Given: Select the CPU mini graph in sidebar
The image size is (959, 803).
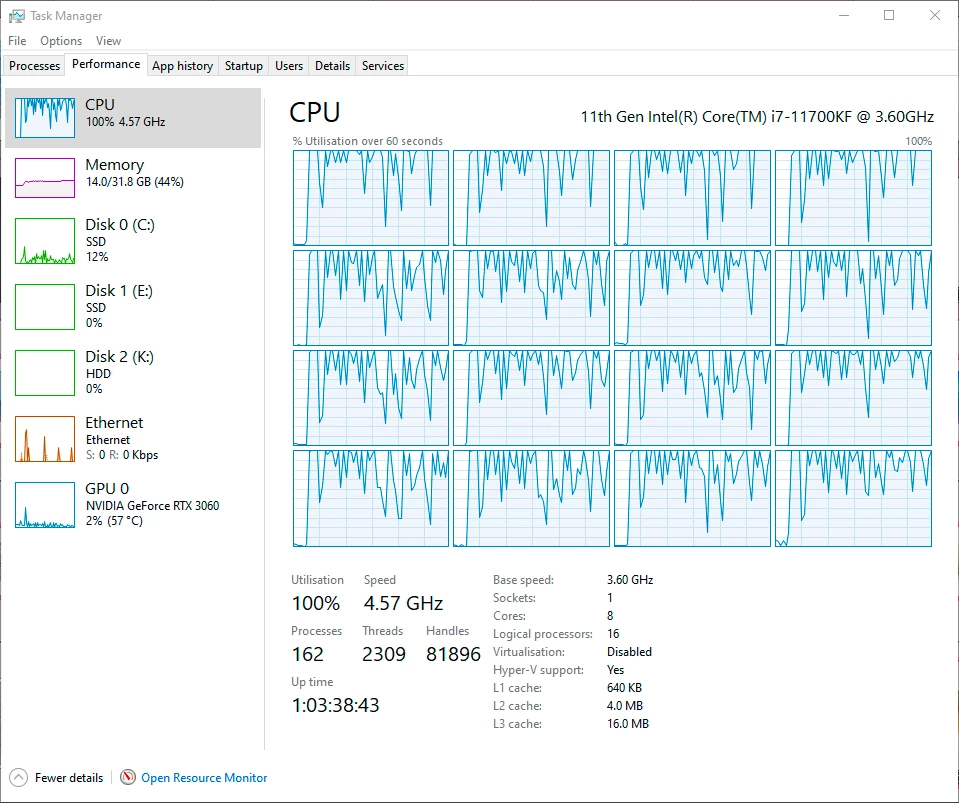Looking at the screenshot, I should click(x=45, y=117).
